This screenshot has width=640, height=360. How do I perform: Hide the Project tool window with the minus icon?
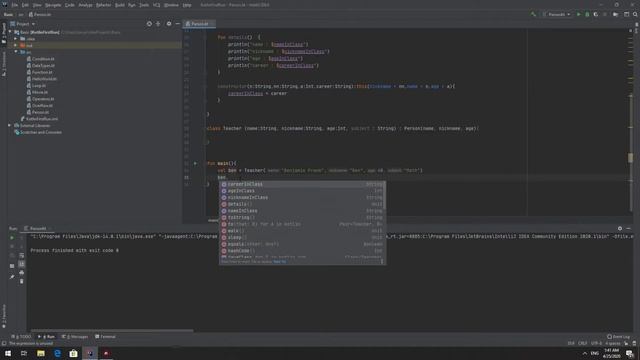(178, 24)
